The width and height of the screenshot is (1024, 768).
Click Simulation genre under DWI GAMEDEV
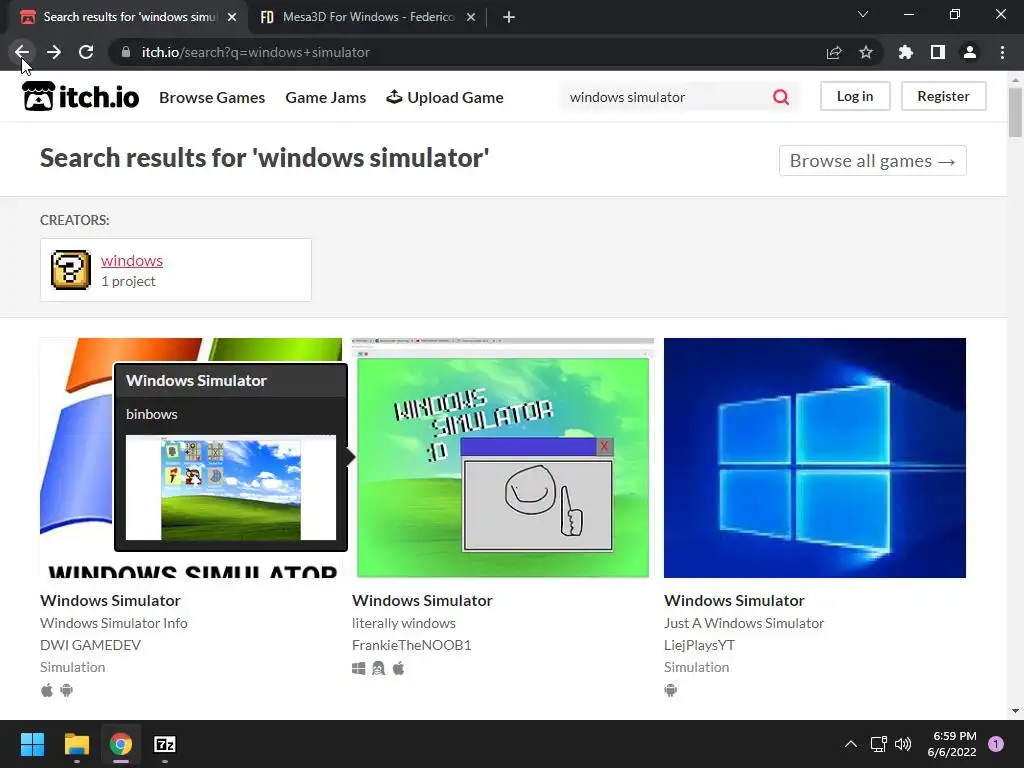tap(72, 667)
